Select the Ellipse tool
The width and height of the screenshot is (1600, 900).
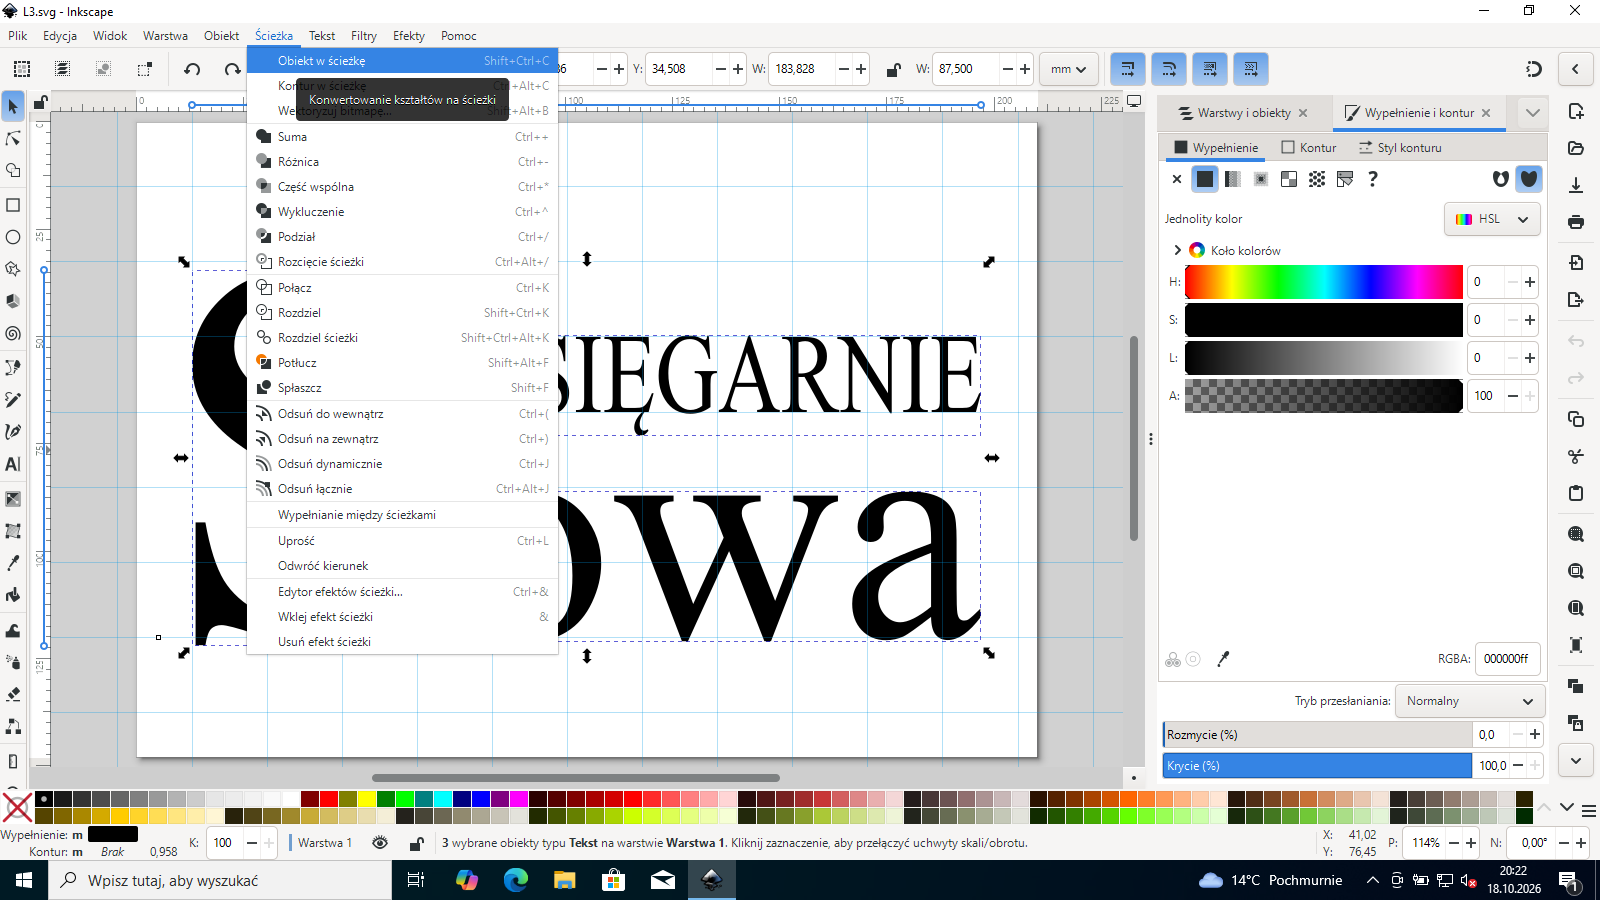(x=13, y=237)
